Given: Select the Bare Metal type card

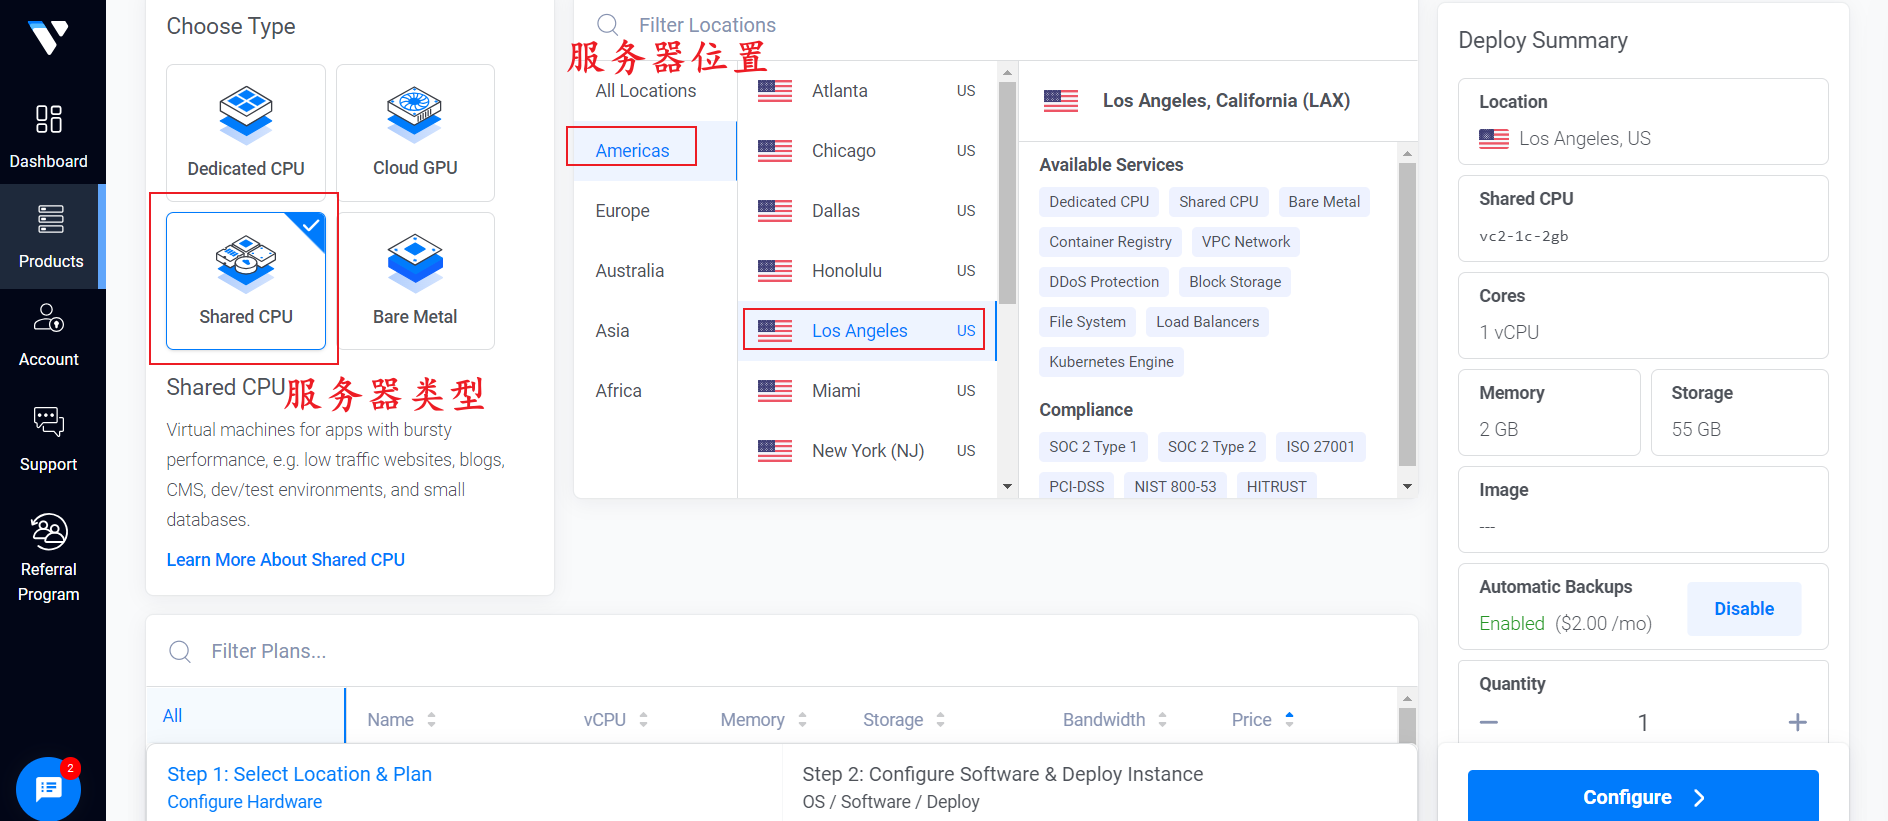Looking at the screenshot, I should tap(415, 281).
